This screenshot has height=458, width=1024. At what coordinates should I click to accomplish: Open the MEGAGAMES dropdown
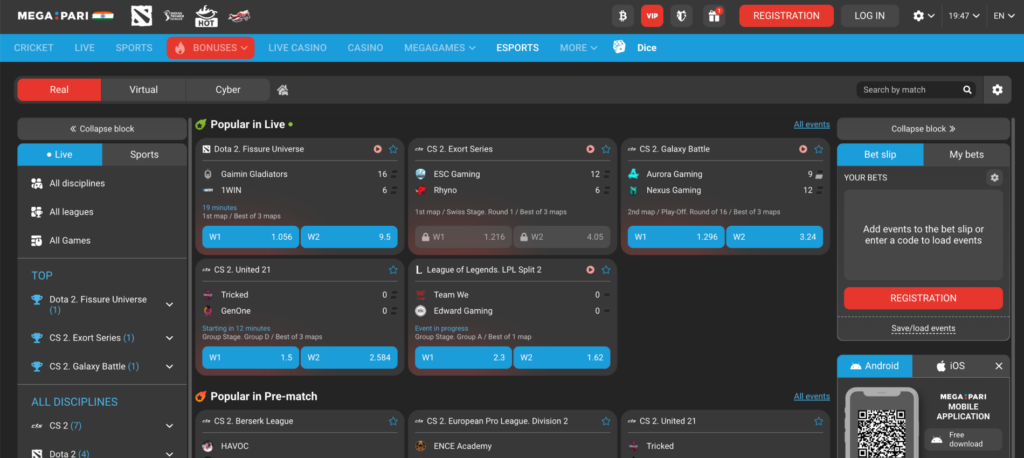point(440,48)
